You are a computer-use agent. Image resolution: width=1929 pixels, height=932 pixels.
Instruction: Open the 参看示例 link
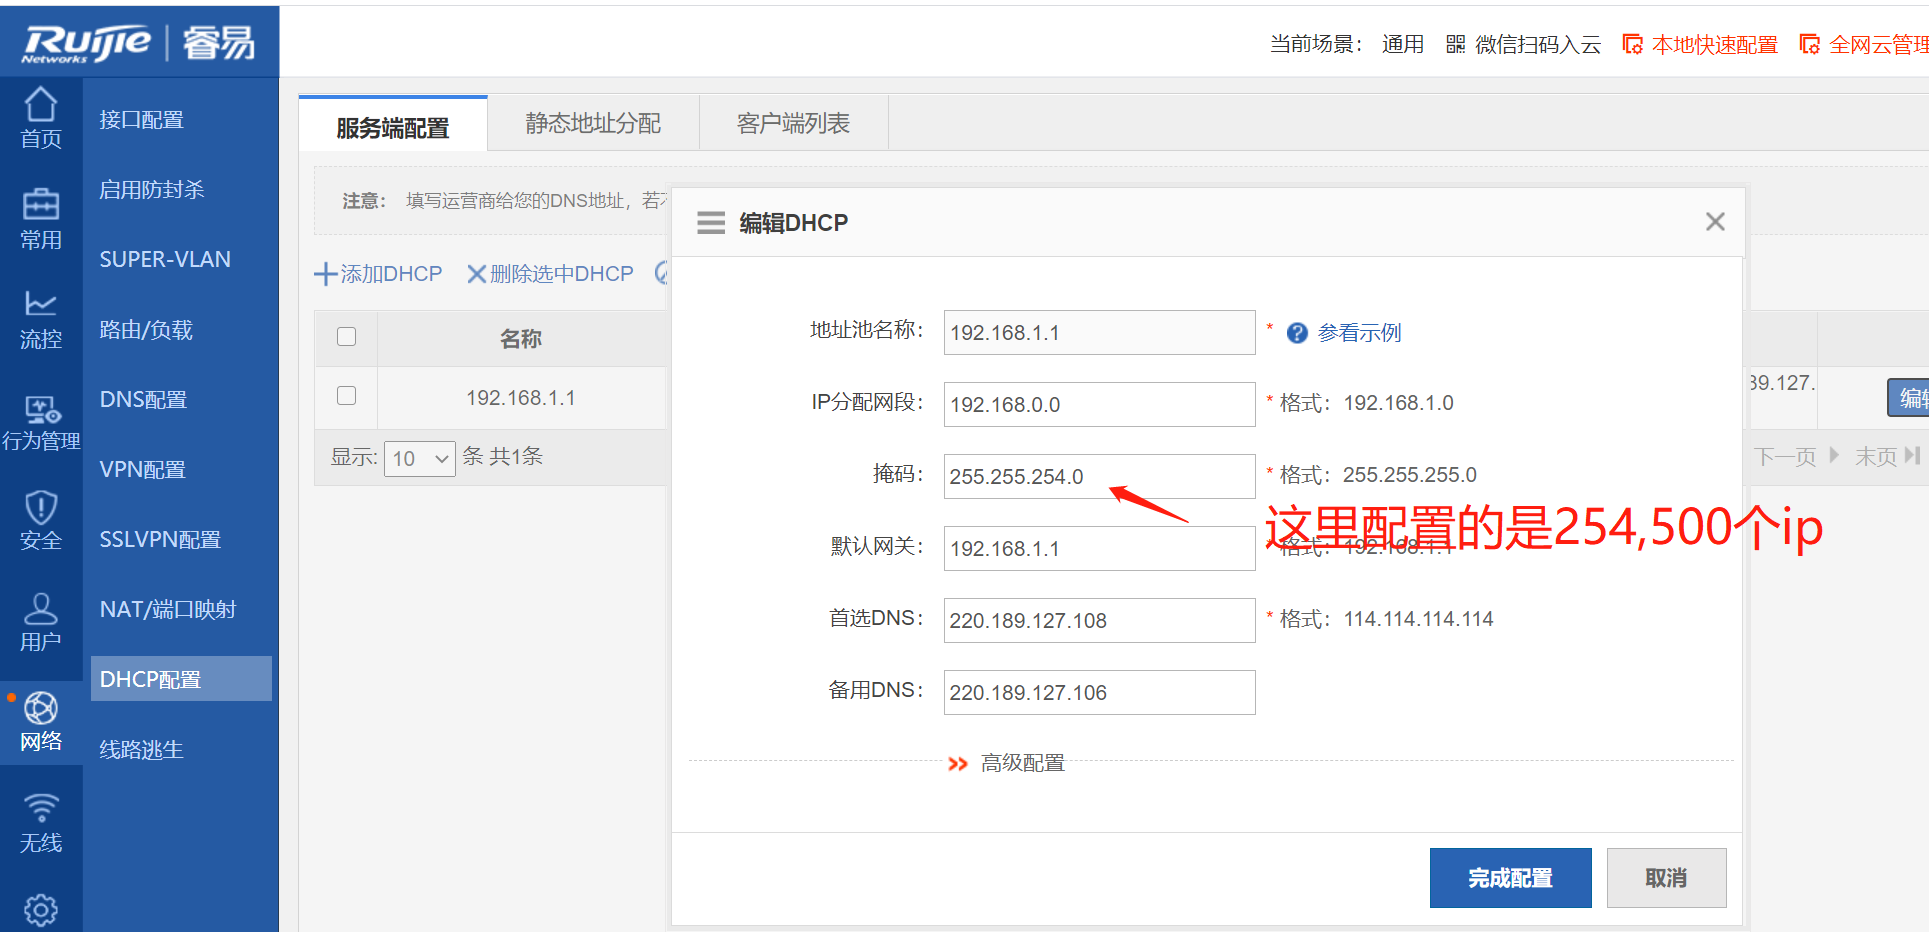click(x=1359, y=333)
